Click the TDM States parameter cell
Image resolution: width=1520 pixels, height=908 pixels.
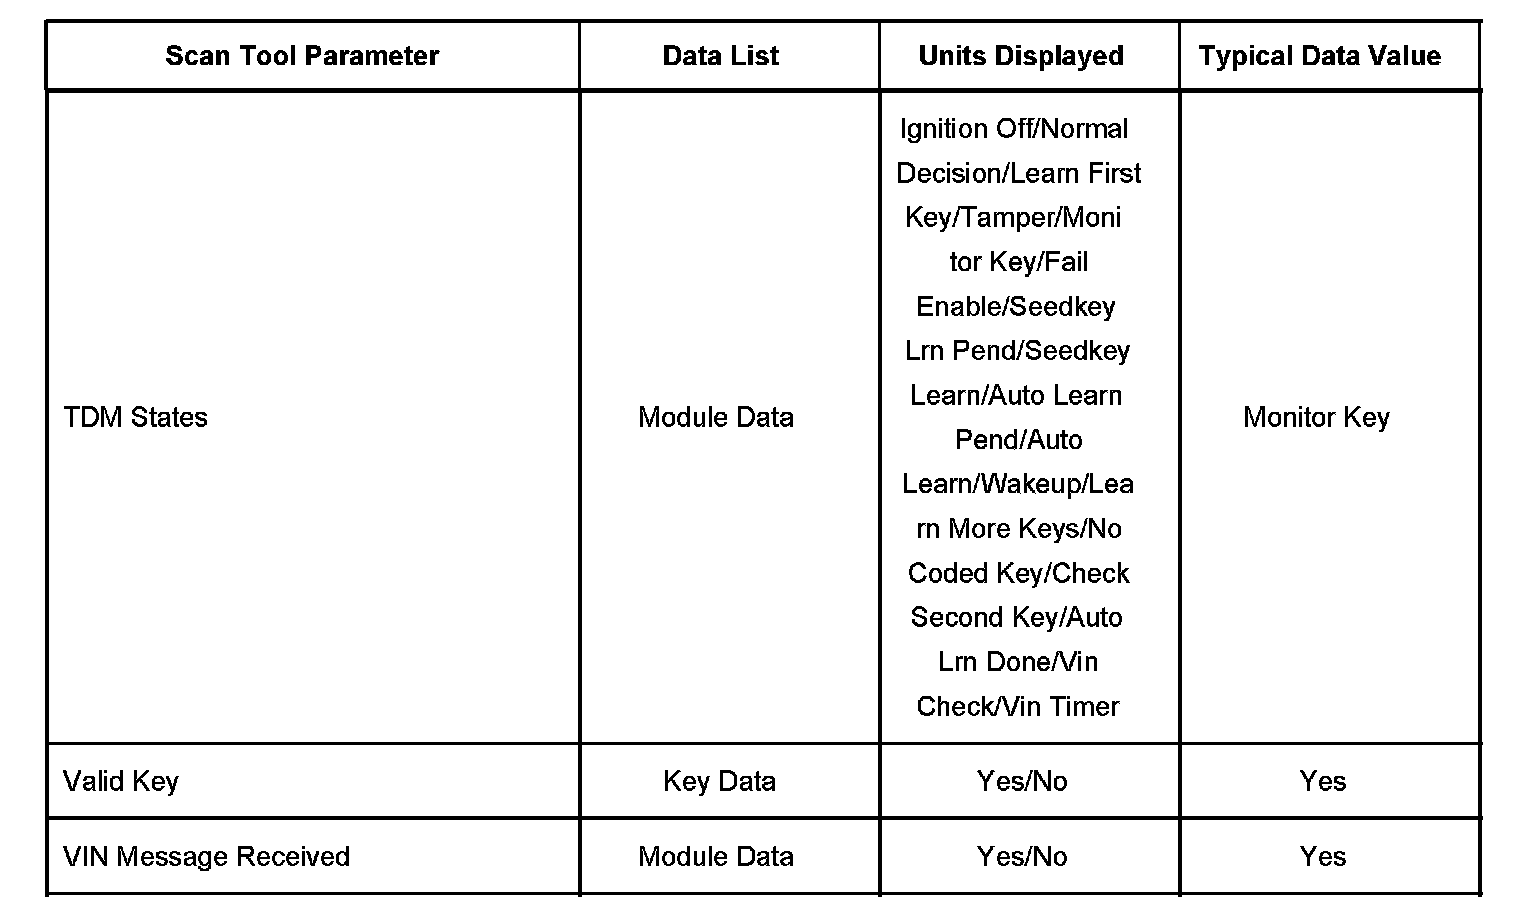pos(136,417)
